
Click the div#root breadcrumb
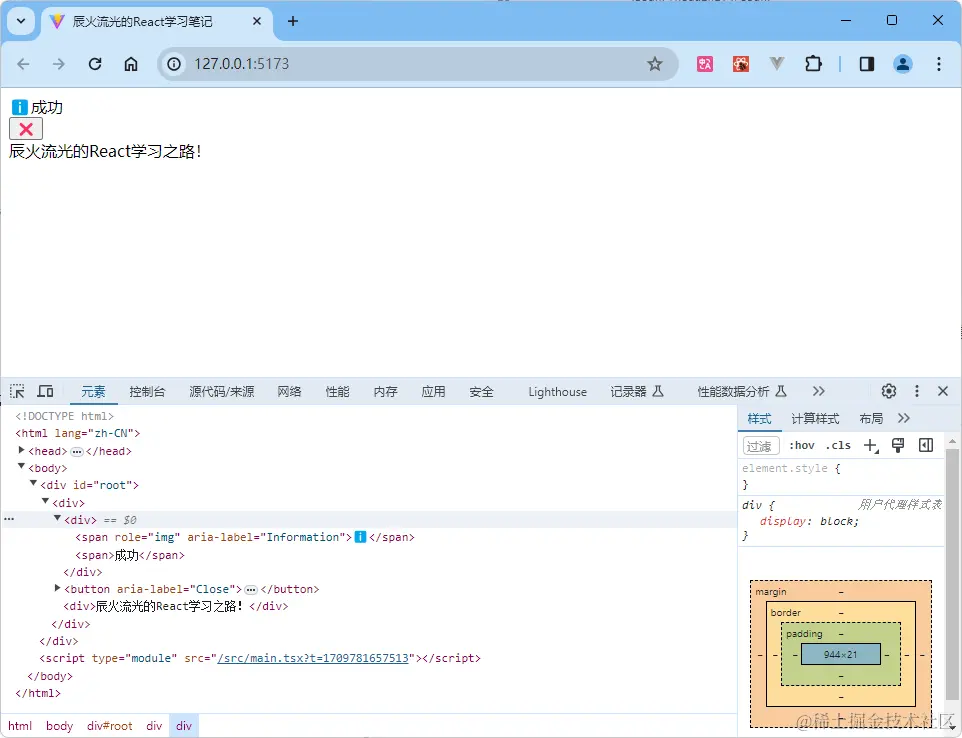[x=109, y=726]
